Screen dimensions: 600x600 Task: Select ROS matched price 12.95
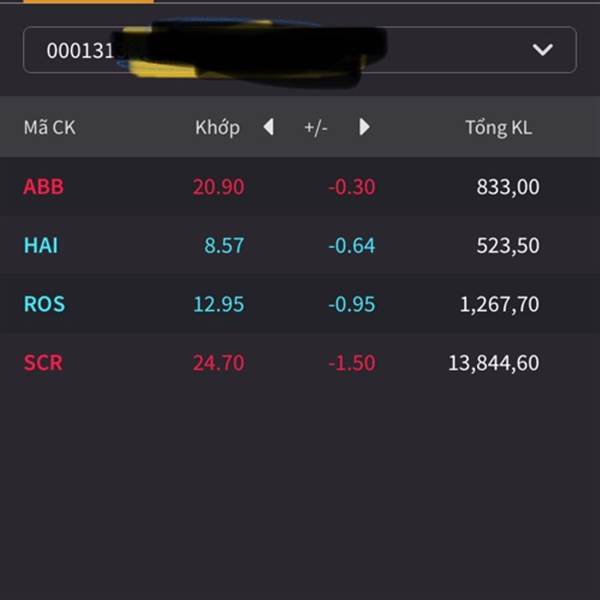[219, 305]
